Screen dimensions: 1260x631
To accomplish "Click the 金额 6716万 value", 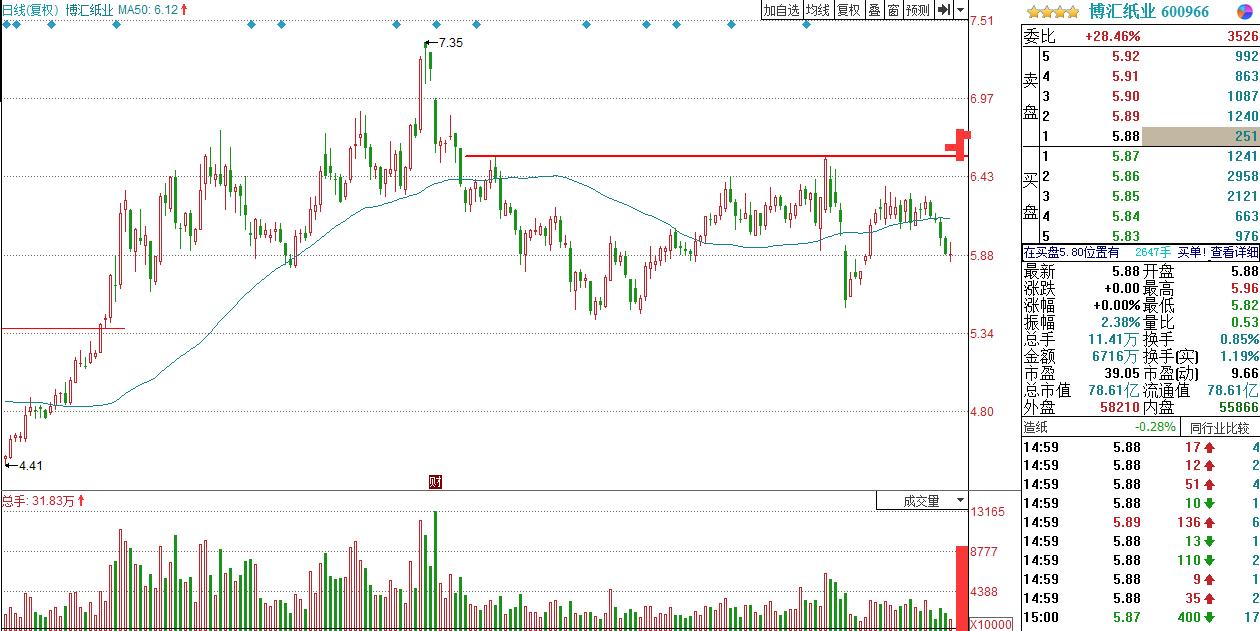I will (1118, 356).
